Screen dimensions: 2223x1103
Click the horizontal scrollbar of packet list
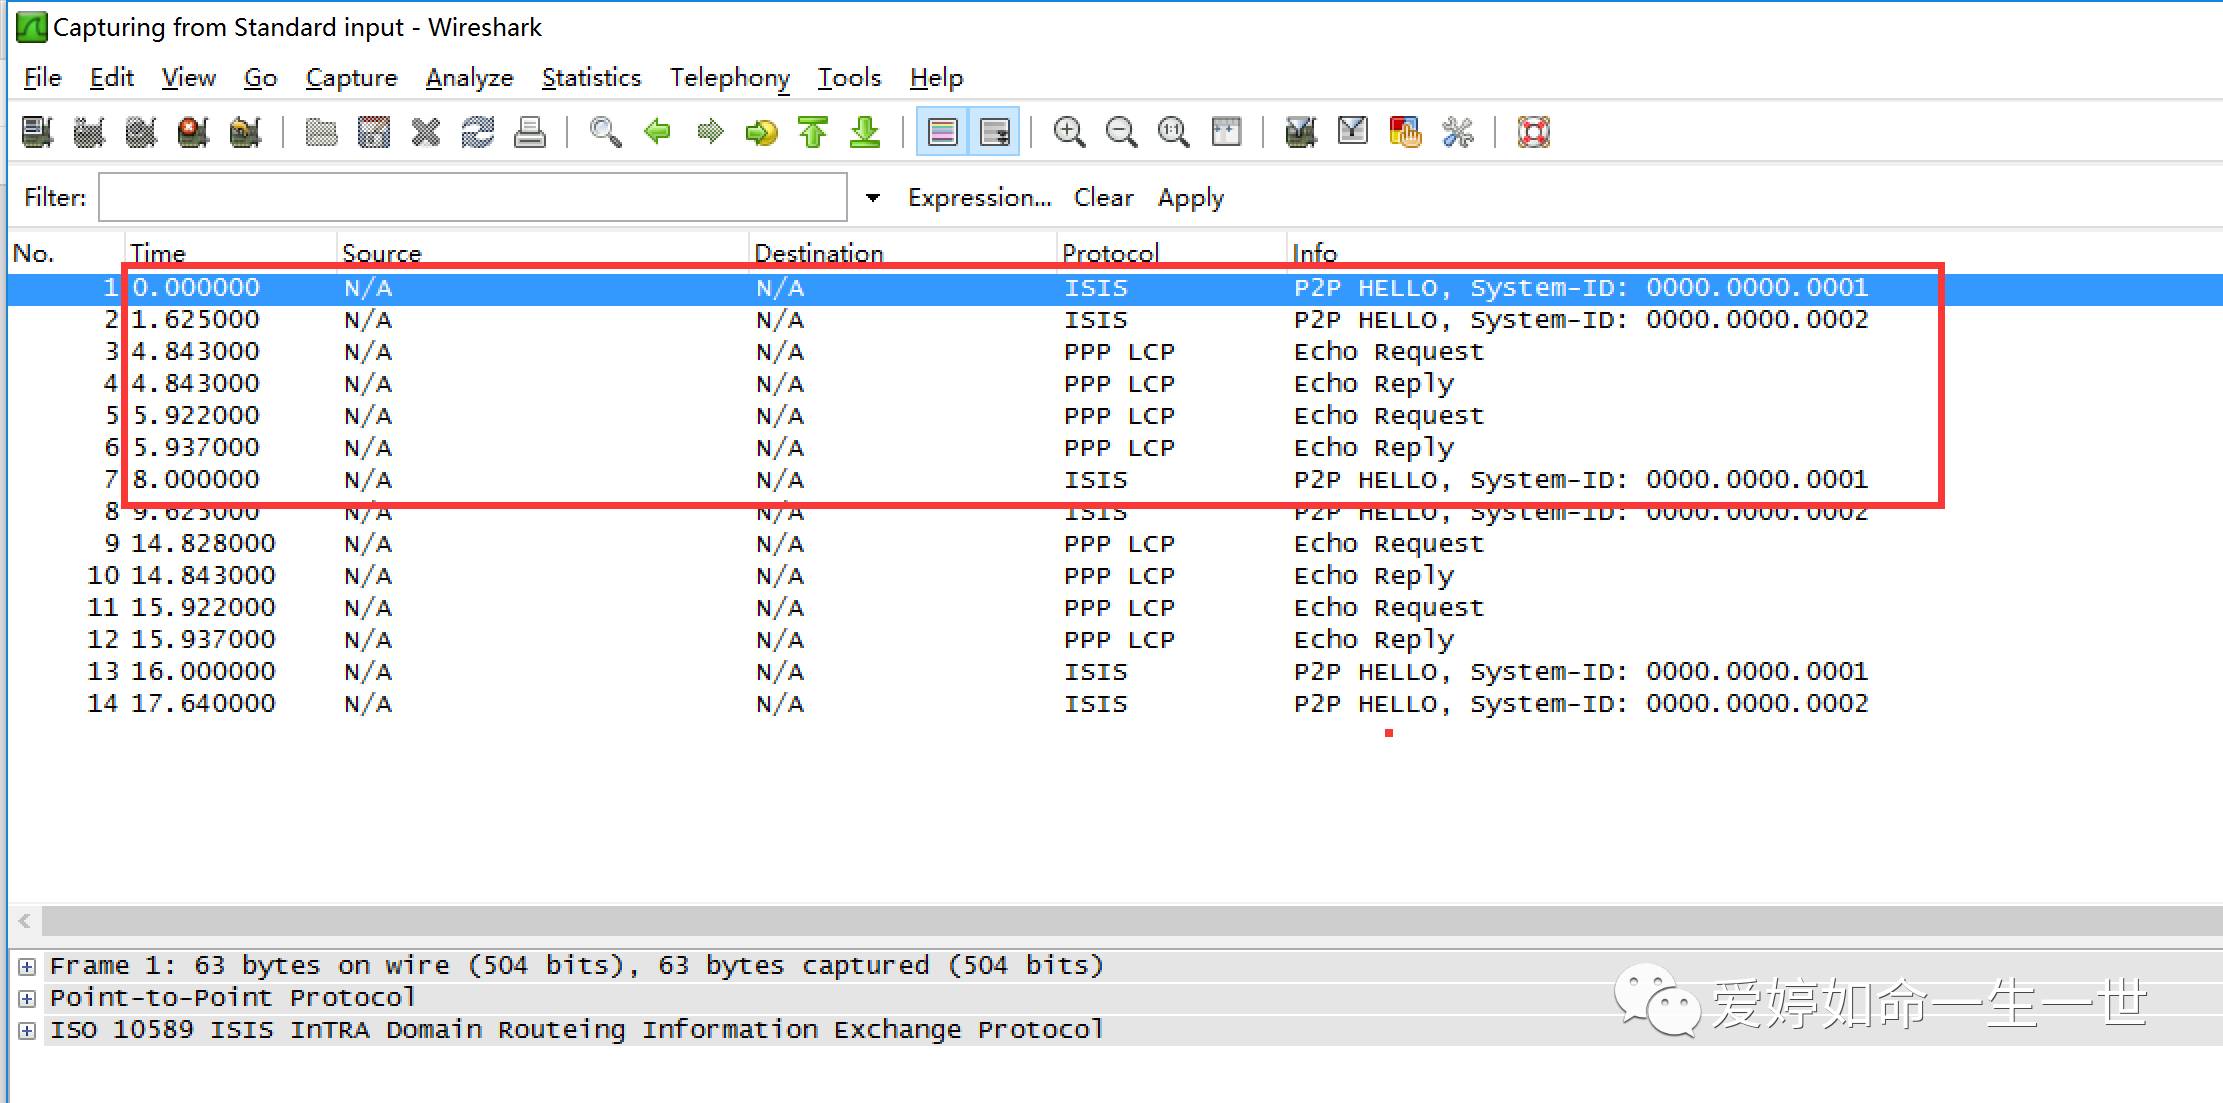(1100, 921)
